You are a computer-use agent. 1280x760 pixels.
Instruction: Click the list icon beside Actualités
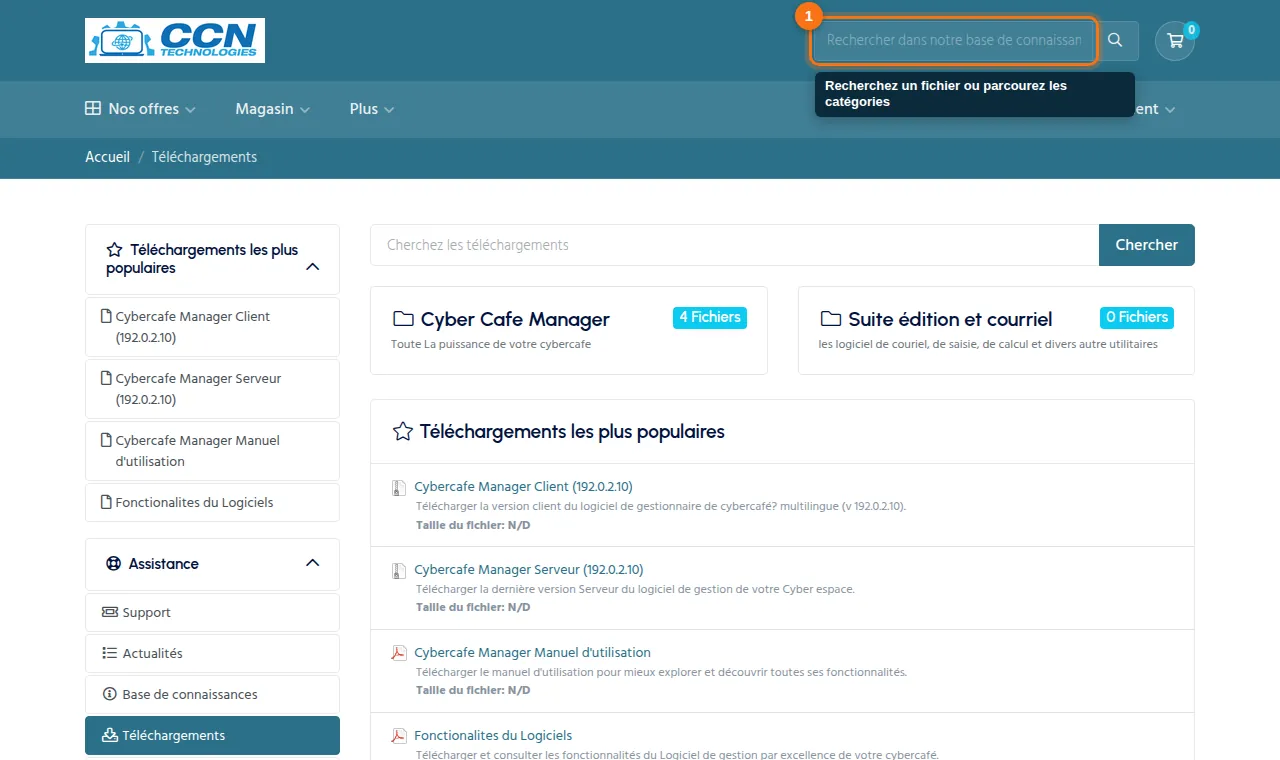pos(110,653)
